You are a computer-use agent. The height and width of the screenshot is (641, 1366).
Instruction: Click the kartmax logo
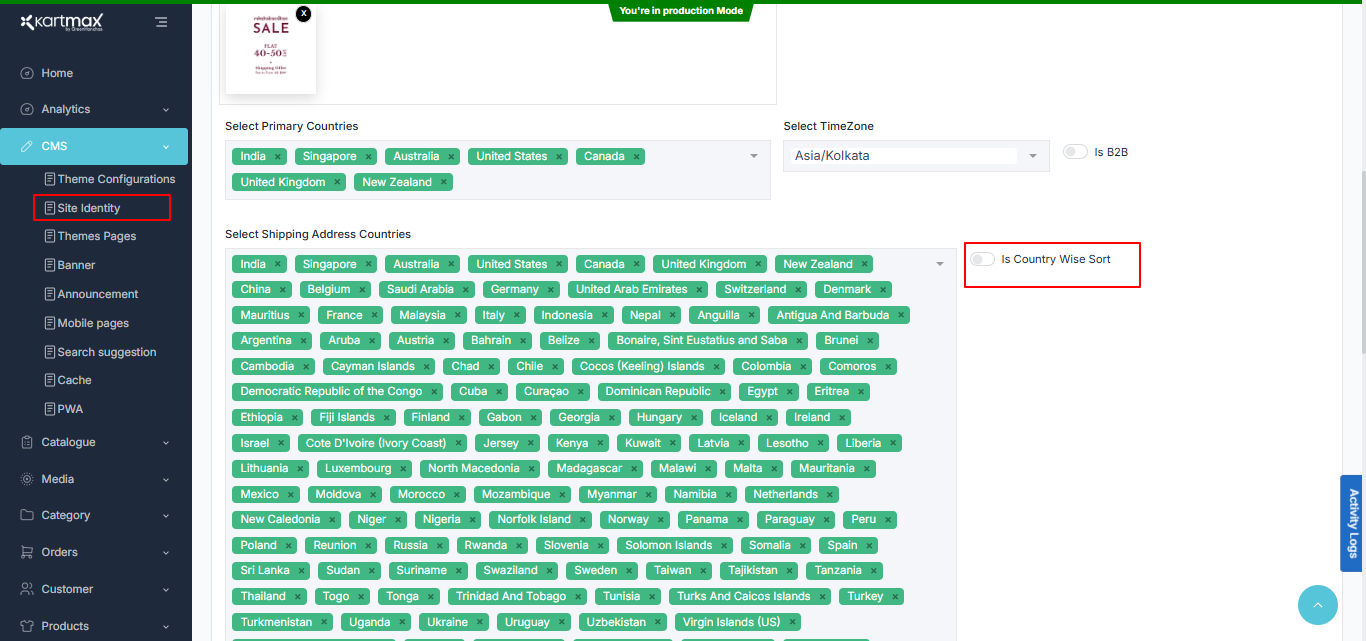point(62,22)
